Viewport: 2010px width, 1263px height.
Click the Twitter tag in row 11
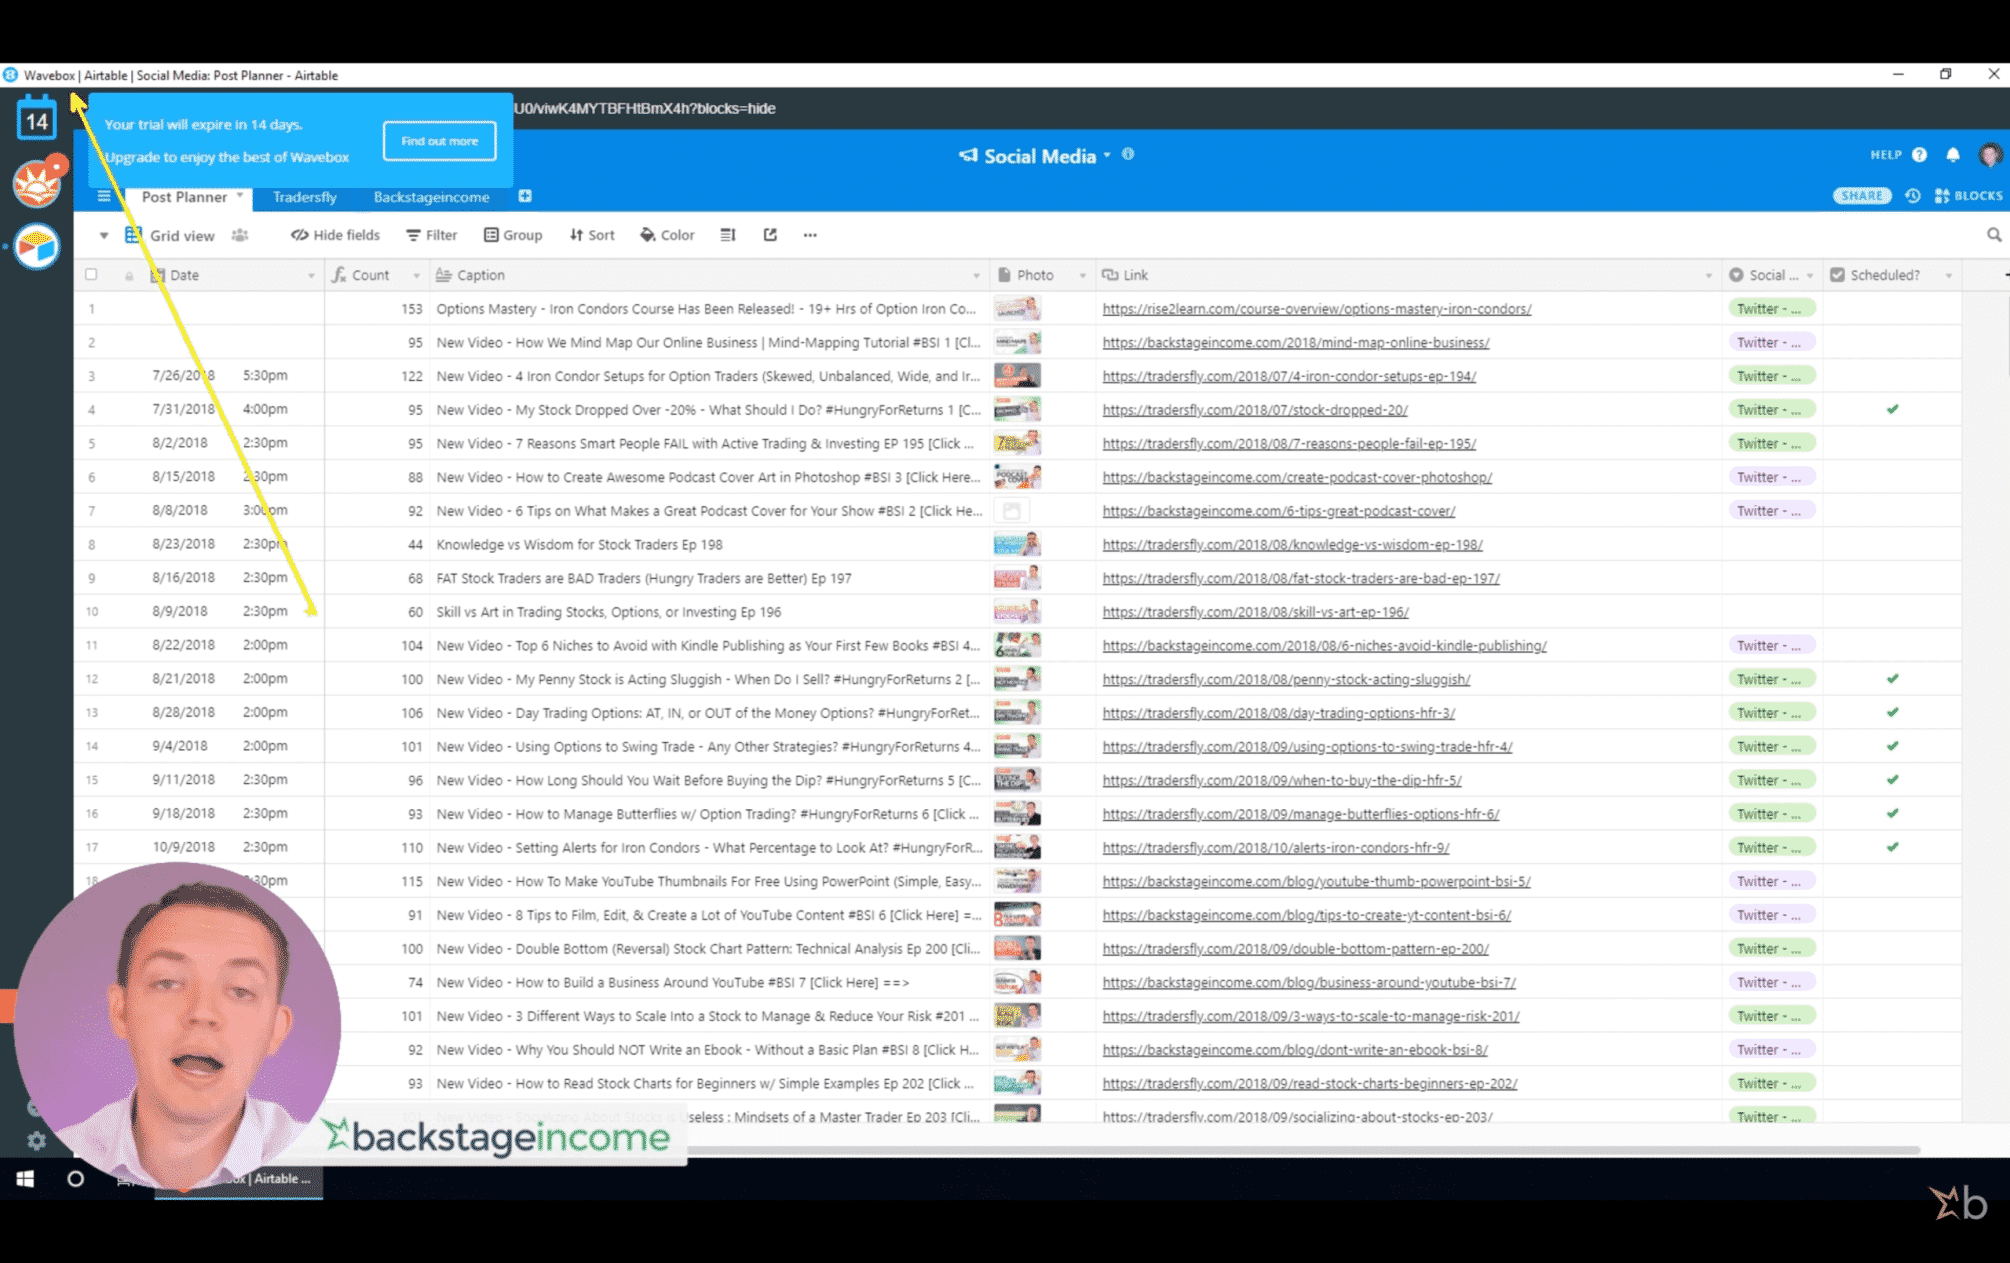click(x=1772, y=646)
